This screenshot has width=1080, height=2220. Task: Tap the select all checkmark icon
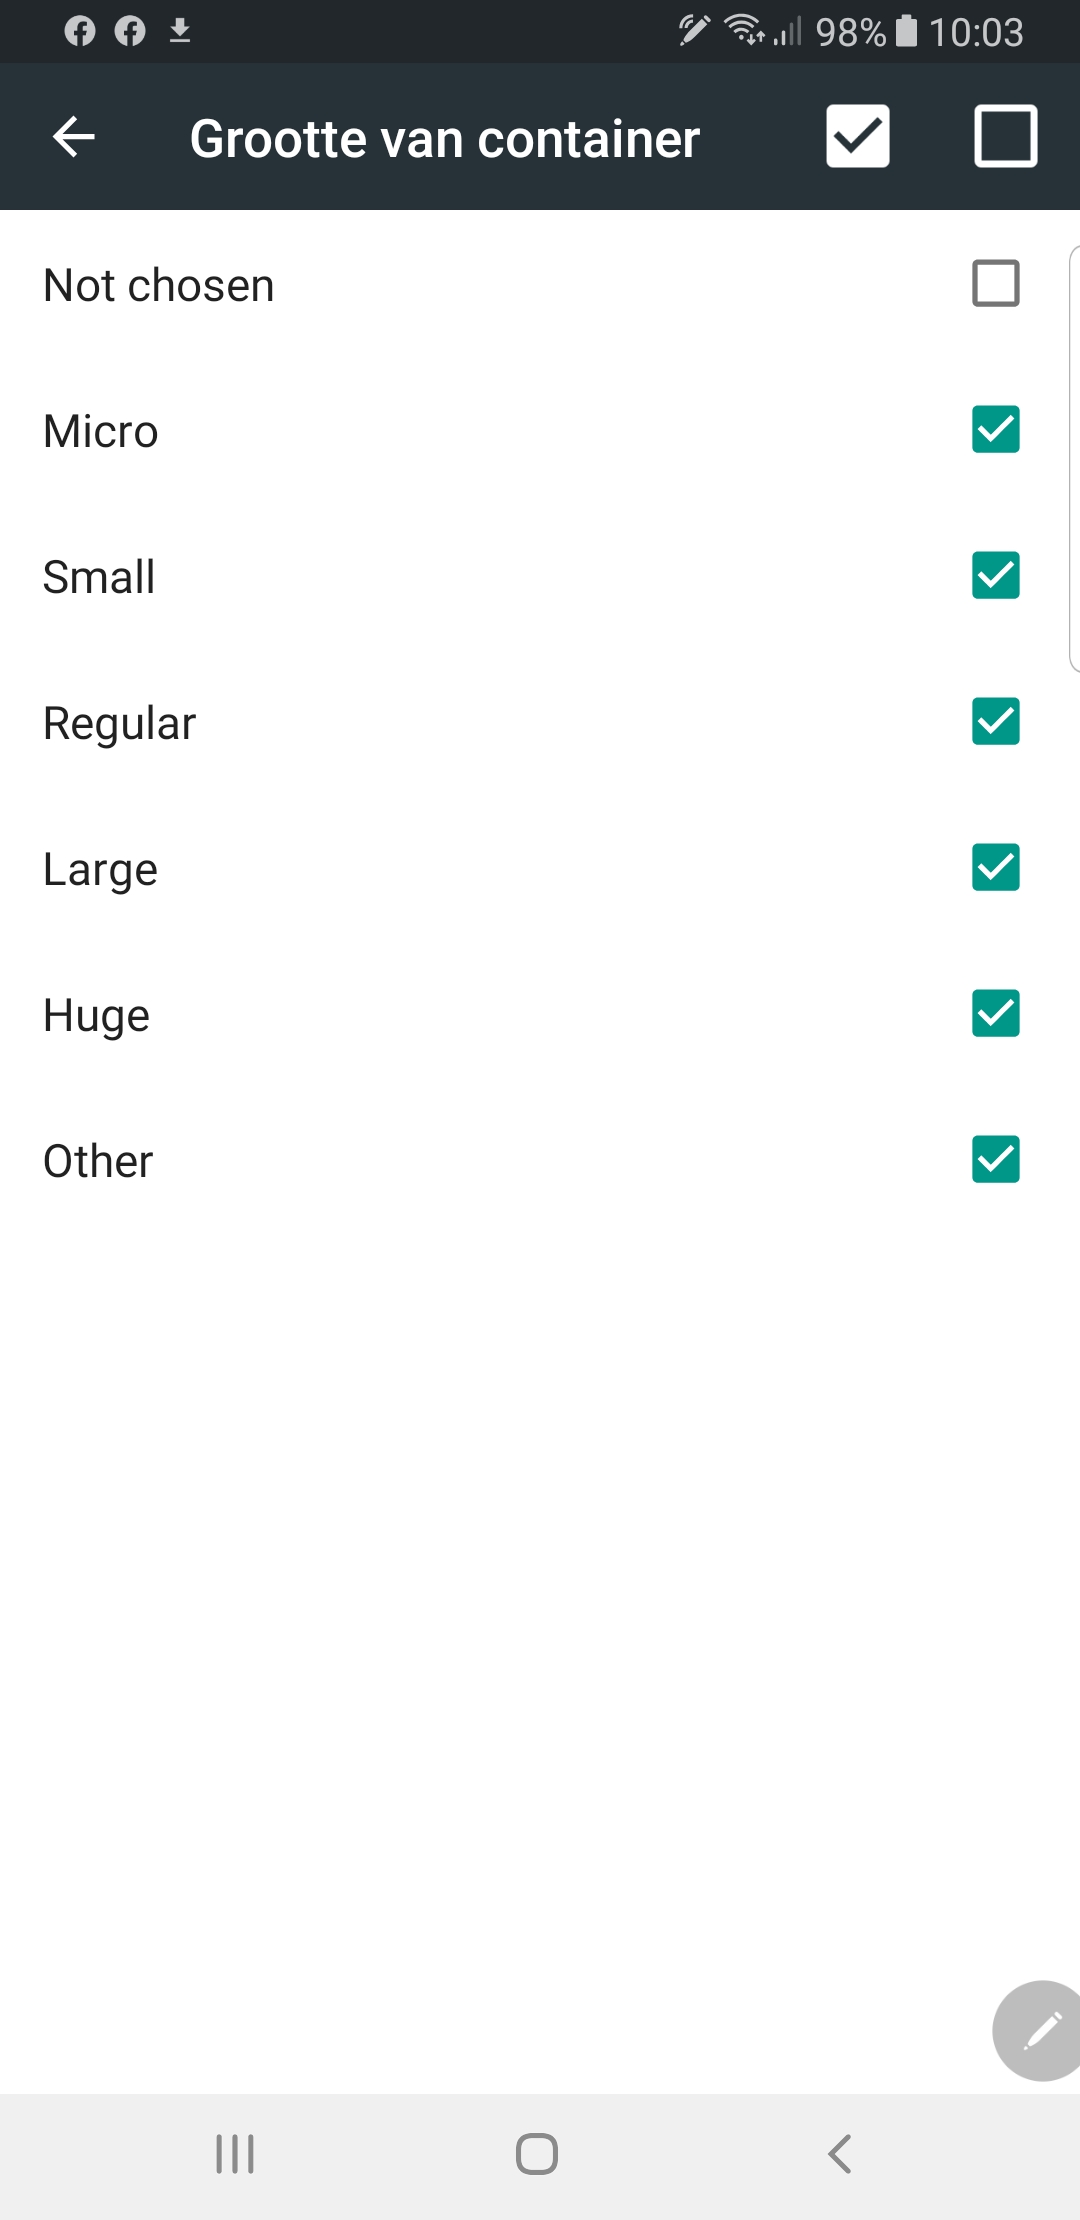point(857,136)
